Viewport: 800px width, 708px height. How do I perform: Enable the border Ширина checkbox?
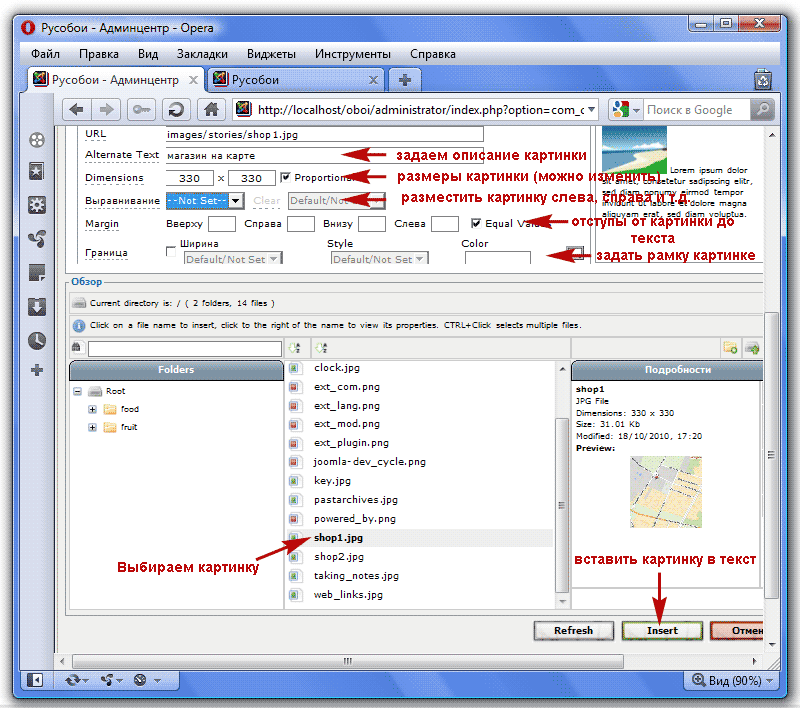click(x=171, y=251)
